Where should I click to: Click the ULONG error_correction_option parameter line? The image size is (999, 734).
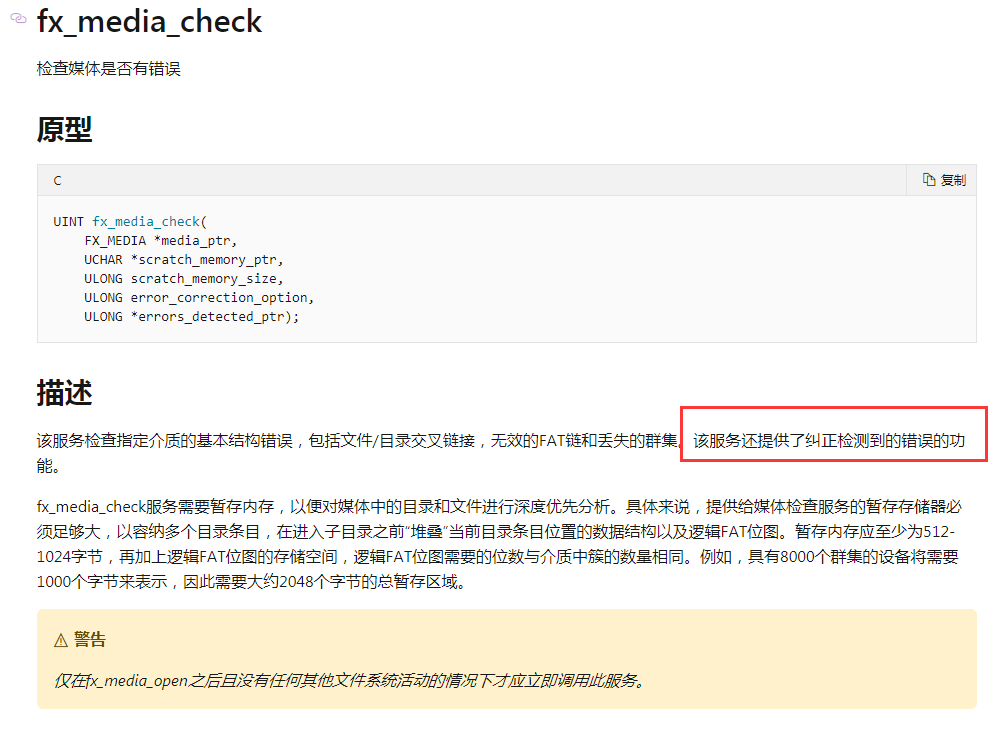[x=198, y=297]
